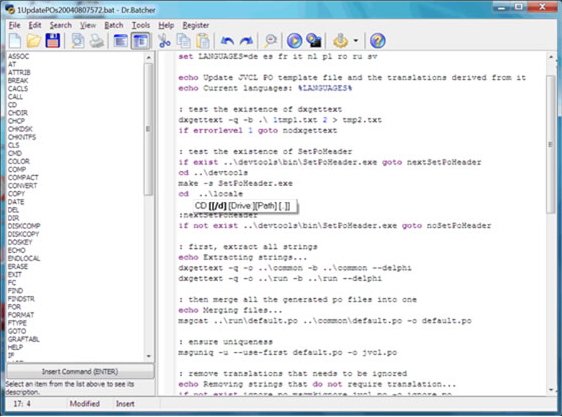Screen dimensions: 562x417
Task: Click the Insert Command (ENTER) button
Action: (80, 371)
